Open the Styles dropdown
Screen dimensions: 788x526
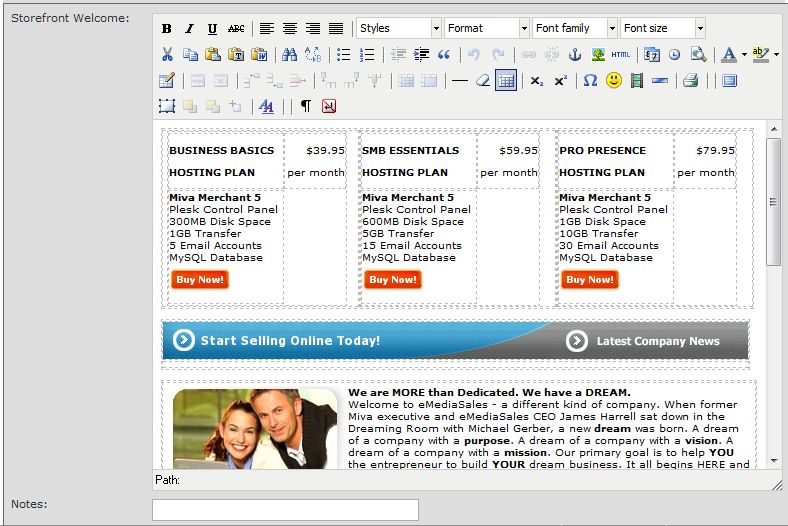pyautogui.click(x=399, y=28)
